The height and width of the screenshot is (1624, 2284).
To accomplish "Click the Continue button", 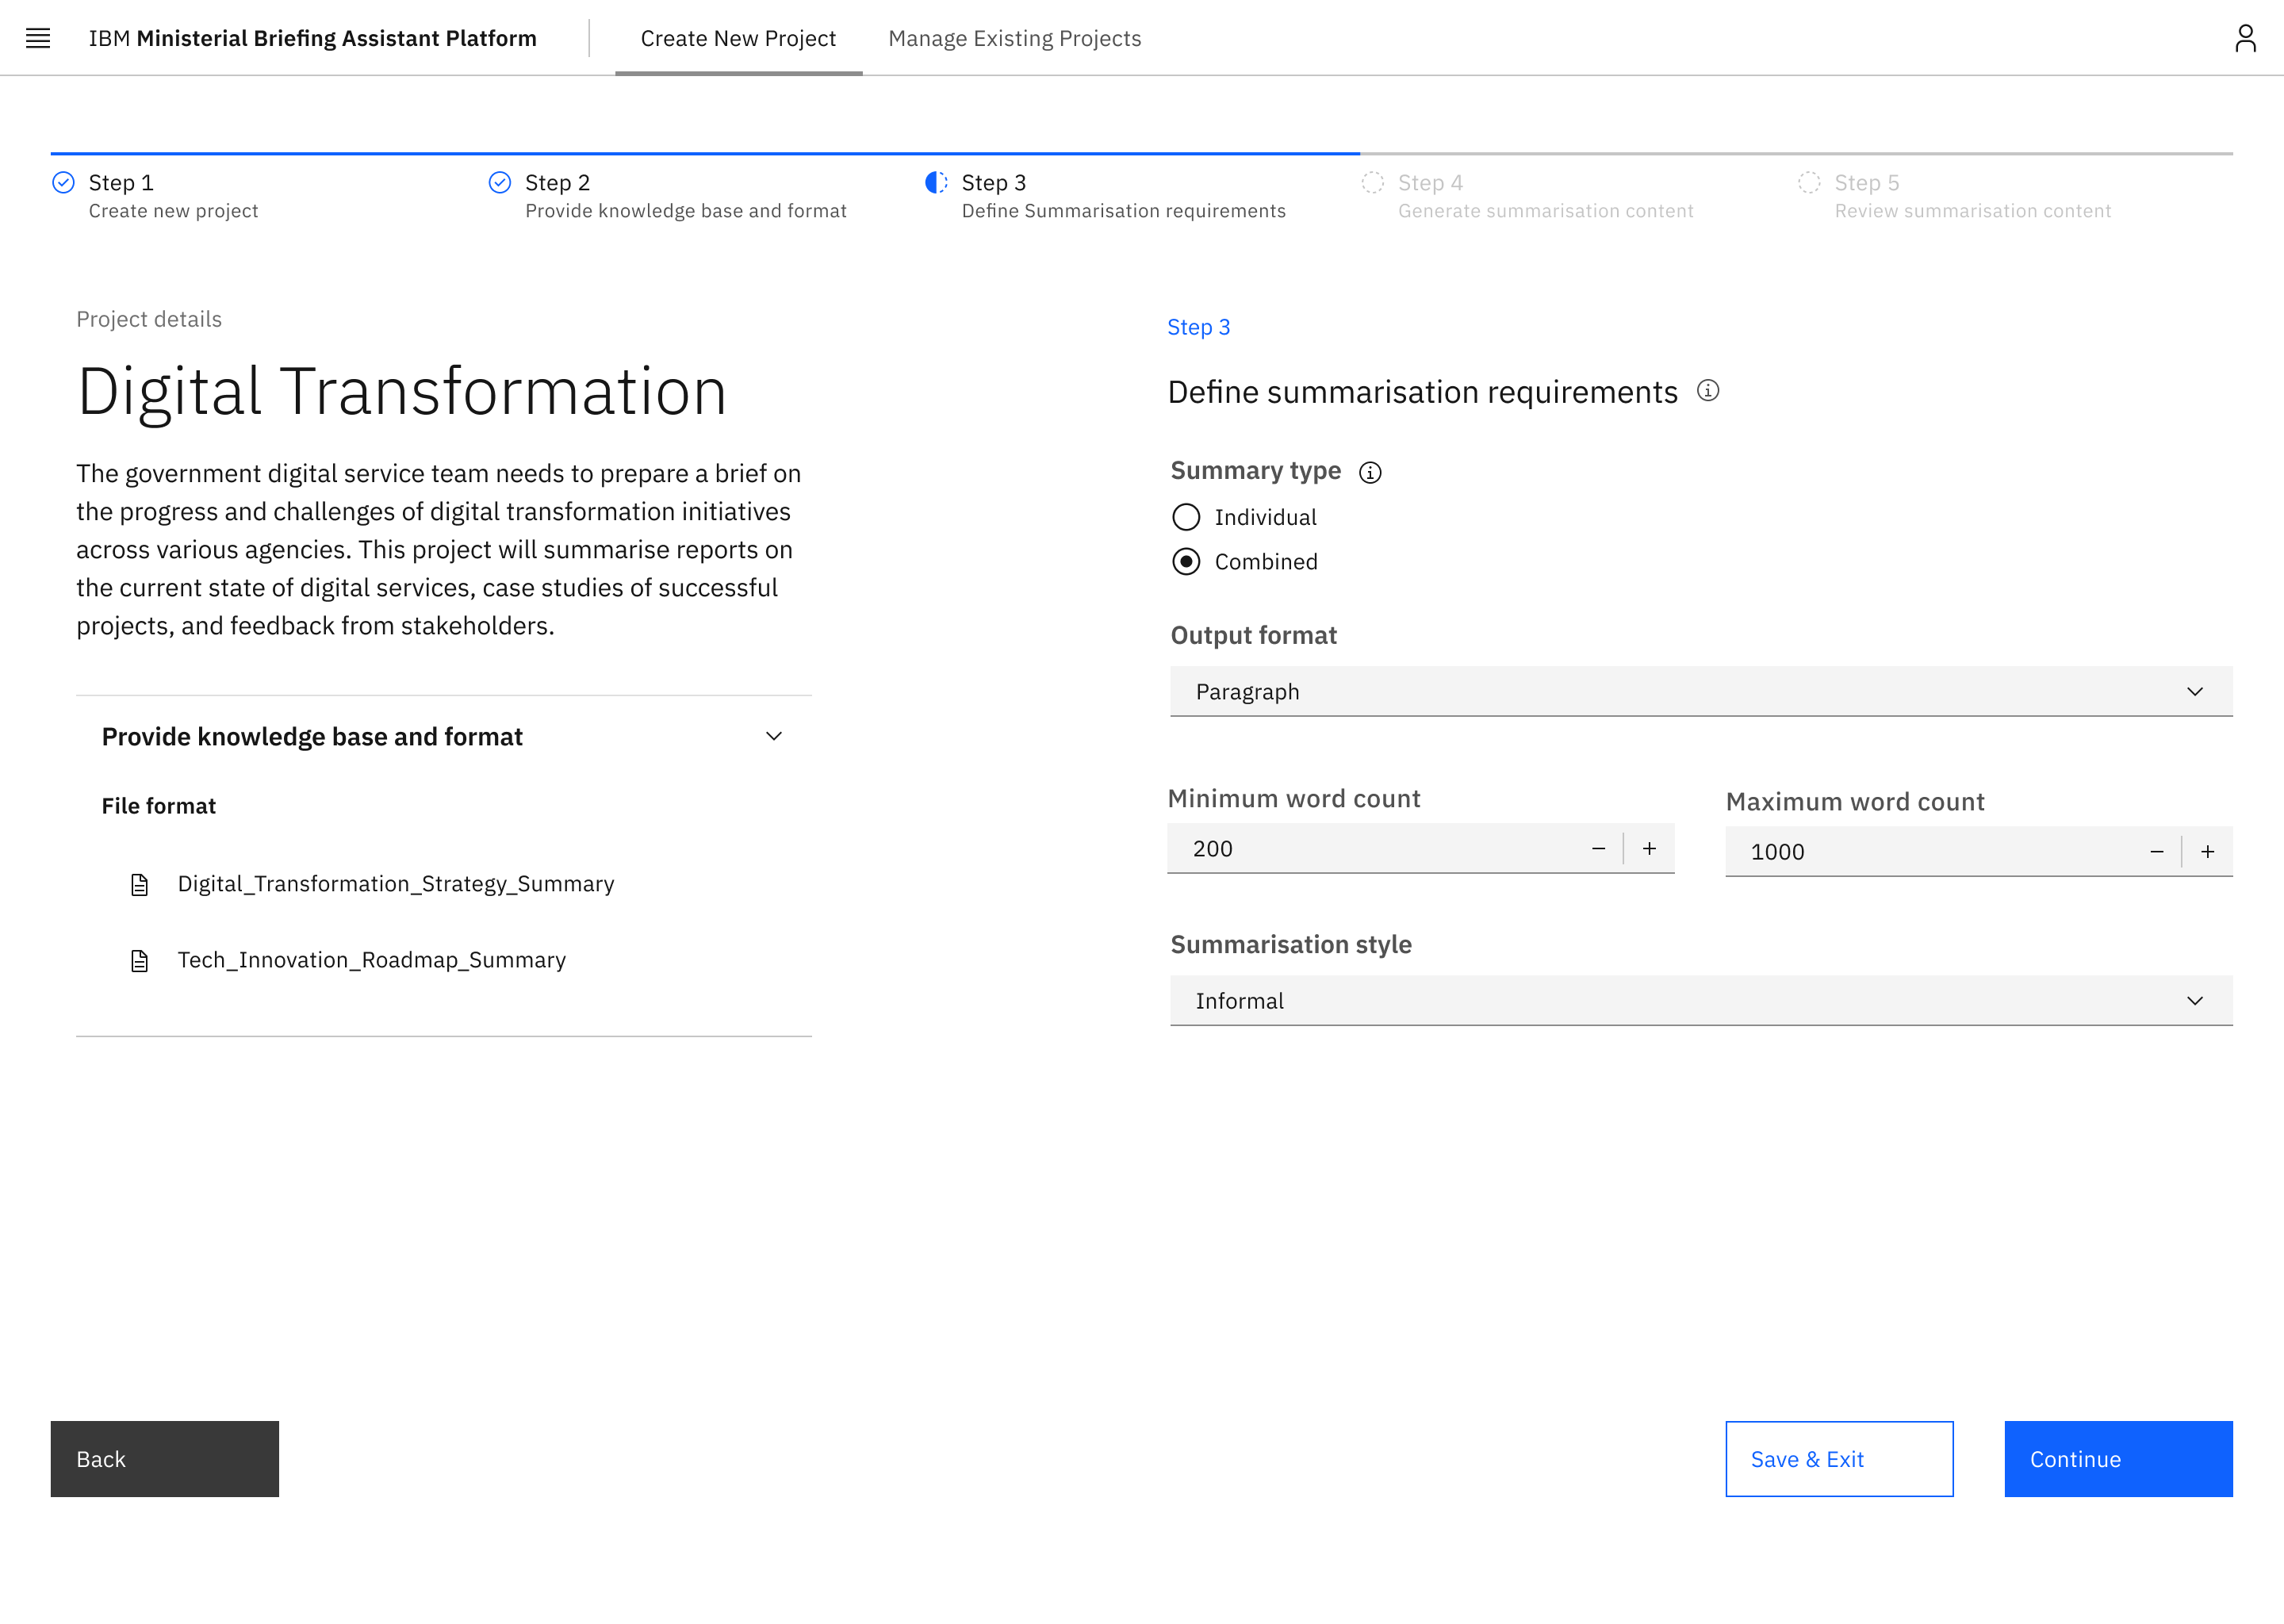I will (2118, 1459).
